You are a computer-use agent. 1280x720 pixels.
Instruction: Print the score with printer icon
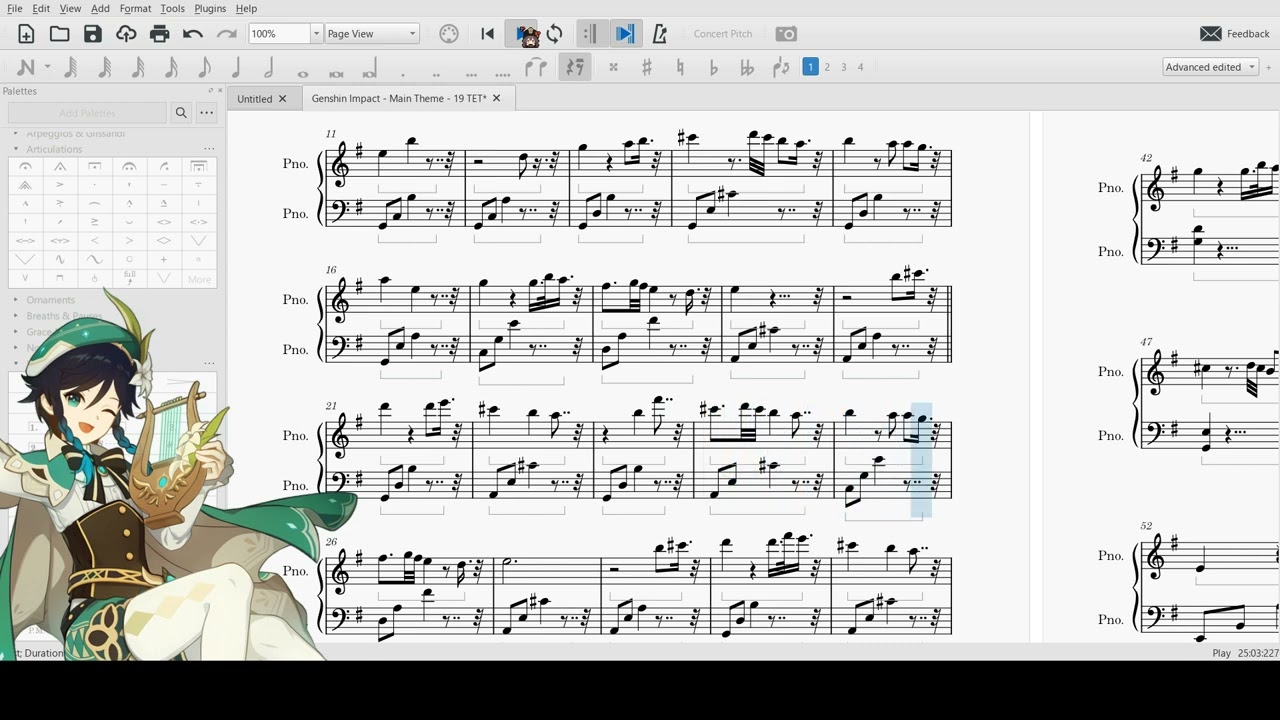pos(159,34)
